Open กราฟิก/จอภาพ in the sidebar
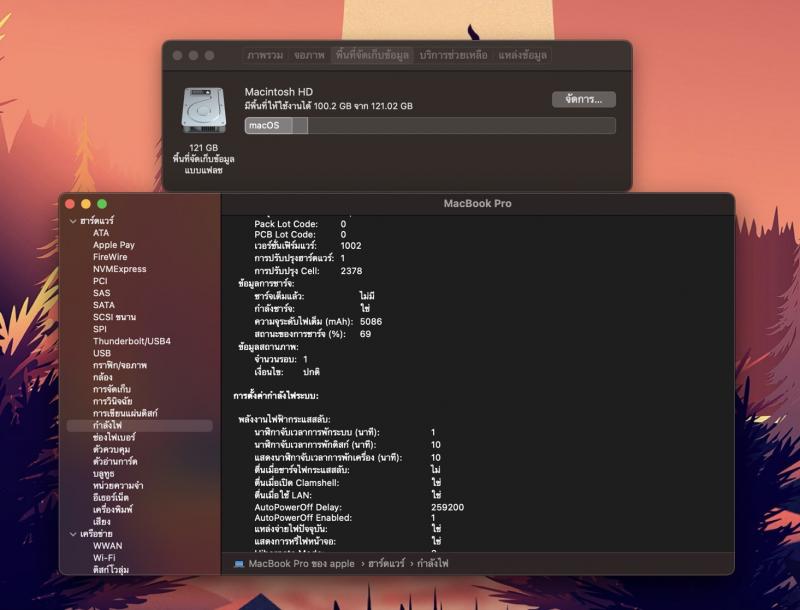 [120, 365]
